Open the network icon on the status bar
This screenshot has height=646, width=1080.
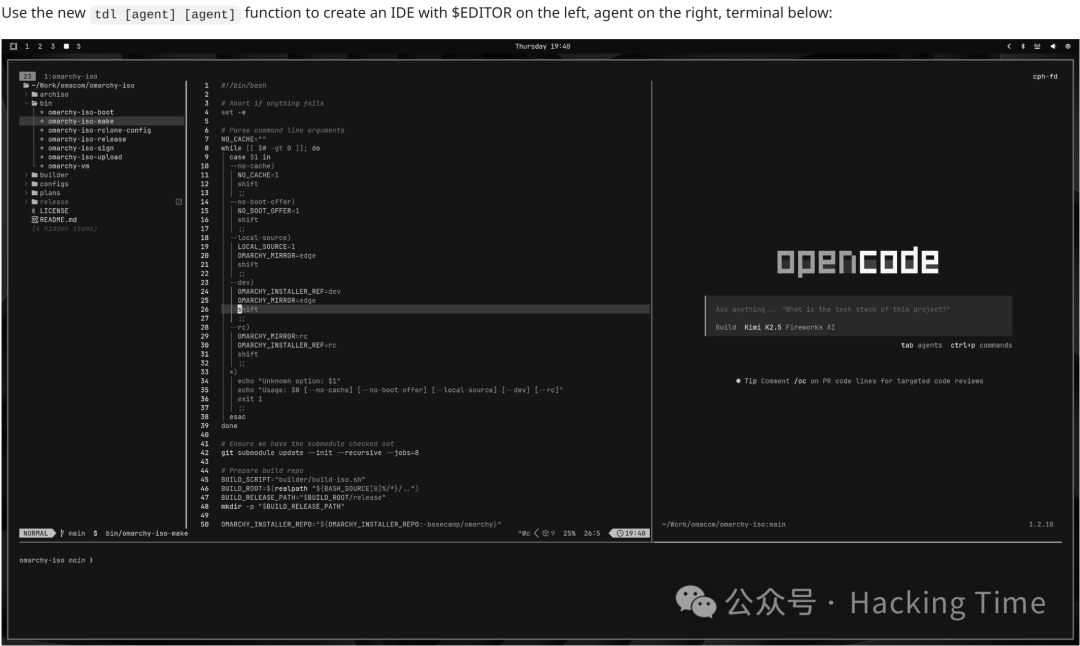pyautogui.click(x=1037, y=46)
